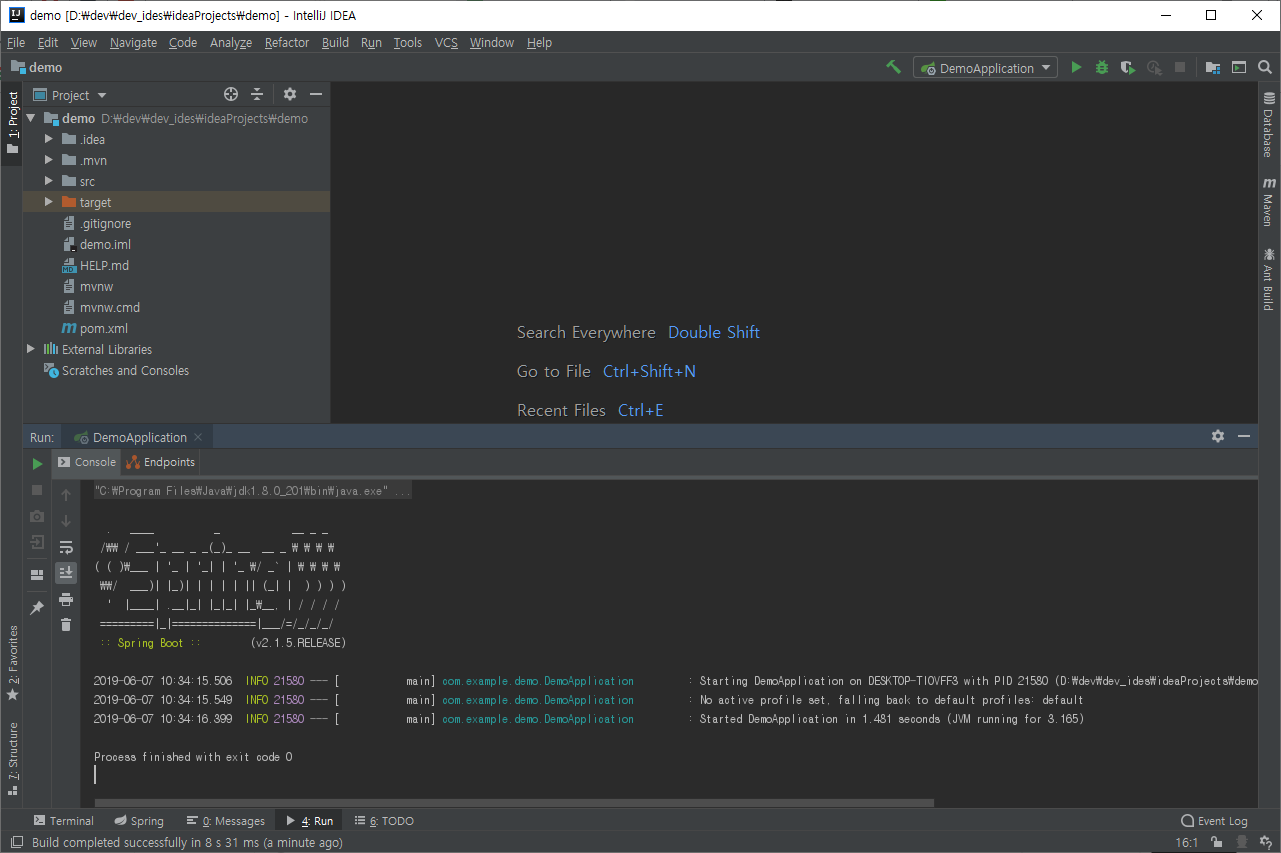Toggle scroll to end of console
1281x853 pixels.
click(66, 573)
